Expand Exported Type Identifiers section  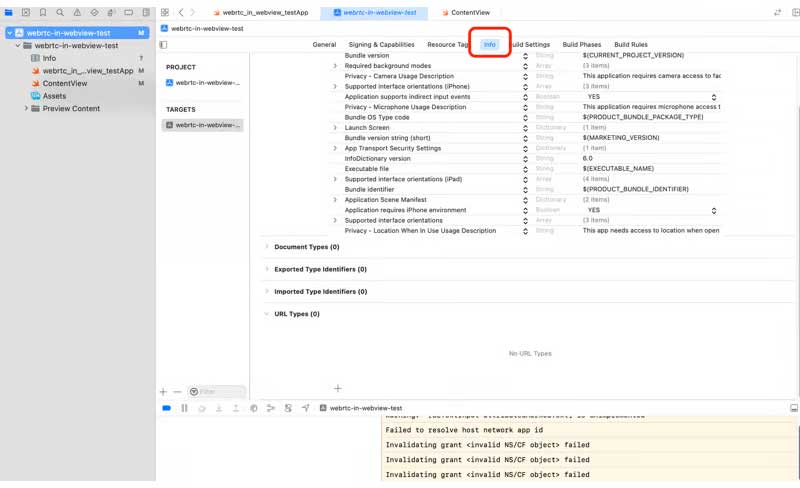pos(266,269)
